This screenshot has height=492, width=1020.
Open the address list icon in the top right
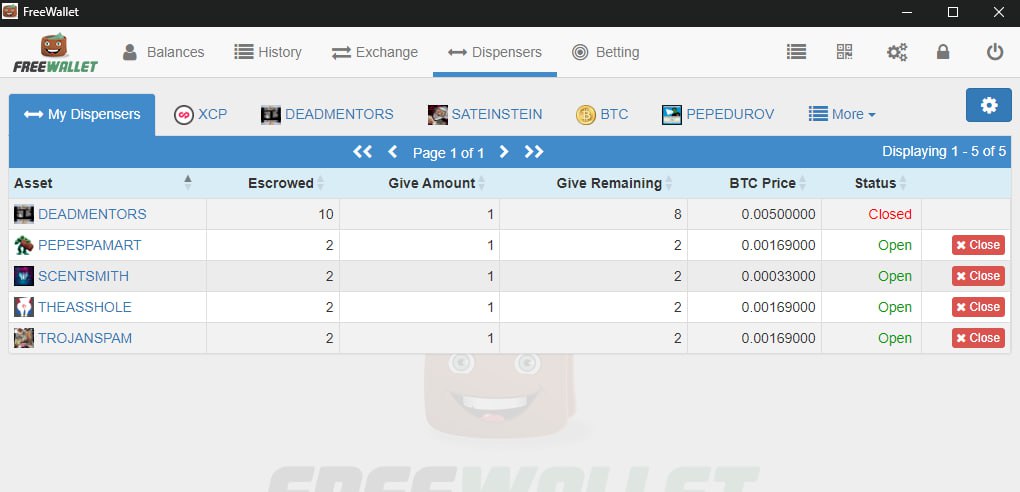pos(796,52)
